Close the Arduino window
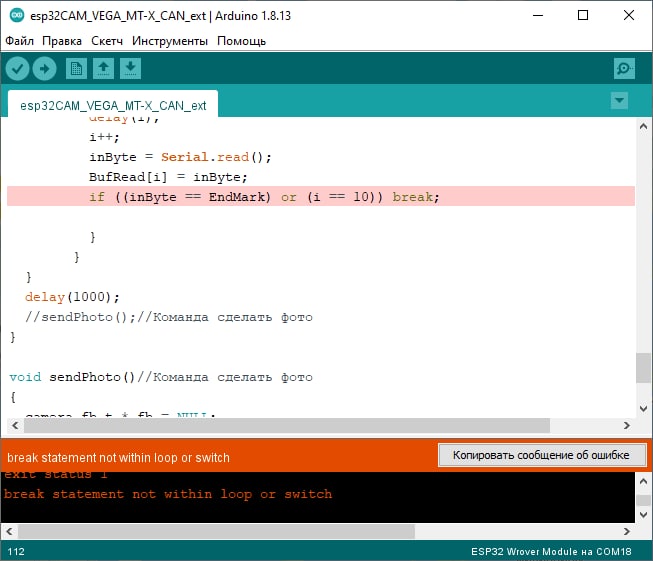 [x=629, y=15]
